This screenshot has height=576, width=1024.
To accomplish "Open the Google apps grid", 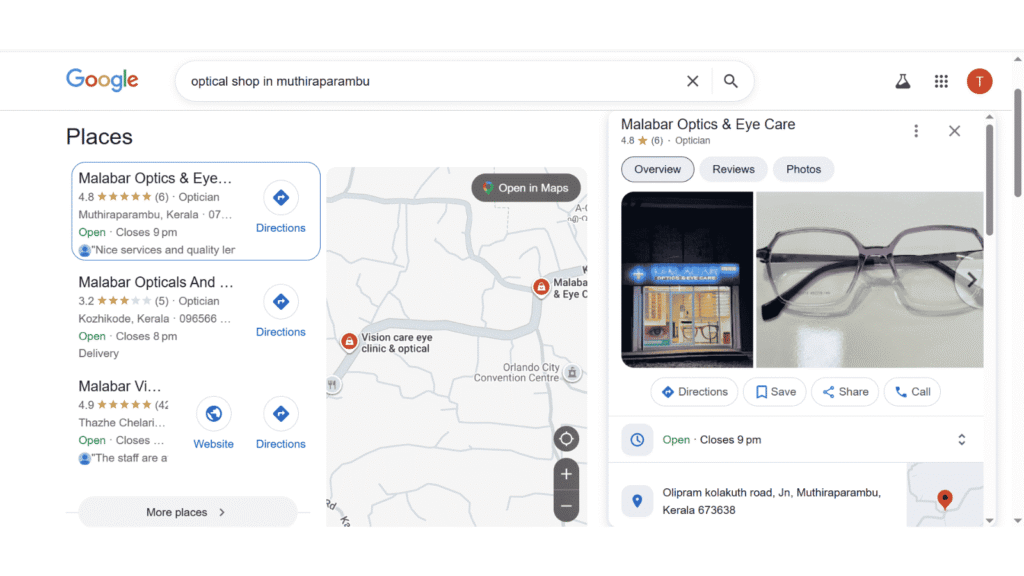I will (941, 81).
